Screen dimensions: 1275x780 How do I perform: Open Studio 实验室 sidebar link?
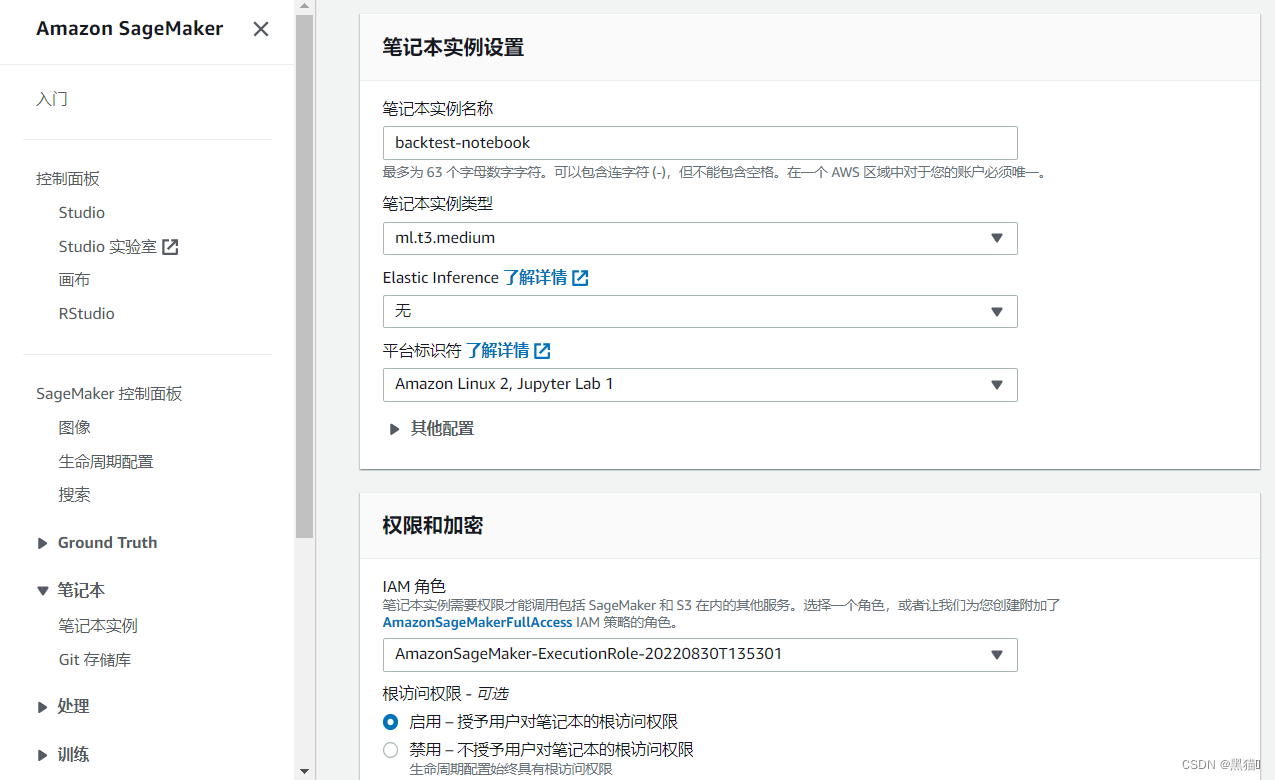pyautogui.click(x=108, y=246)
